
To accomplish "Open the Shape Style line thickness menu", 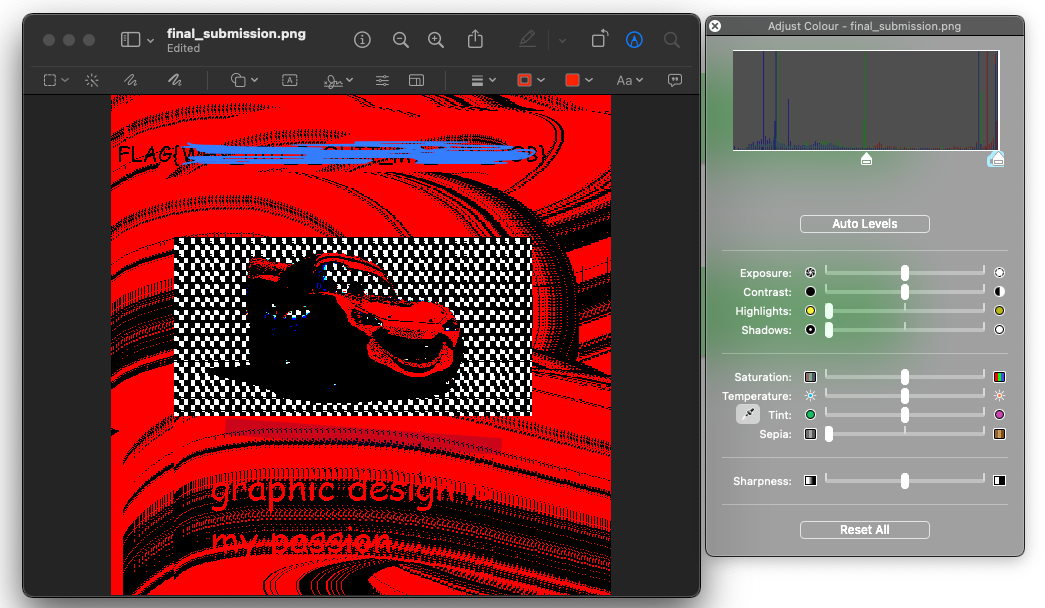I will [x=483, y=80].
